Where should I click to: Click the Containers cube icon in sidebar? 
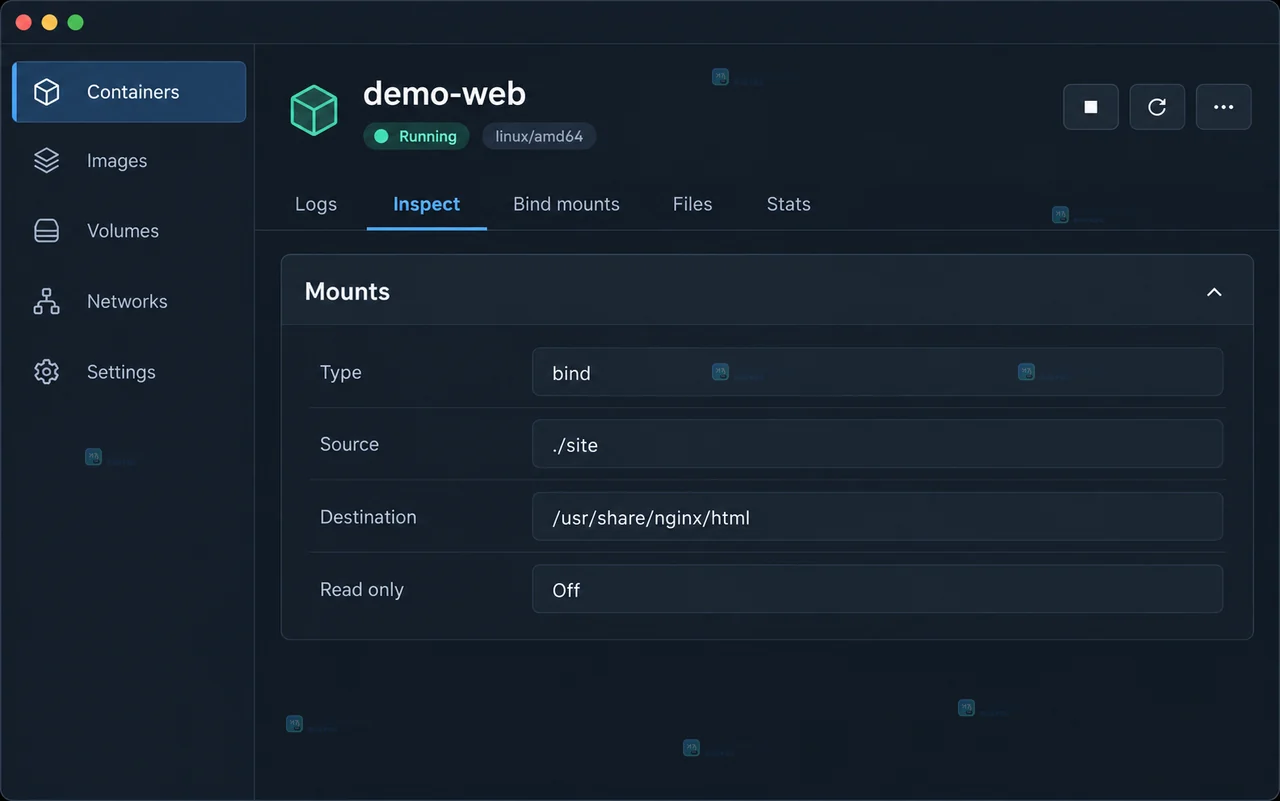tap(47, 92)
